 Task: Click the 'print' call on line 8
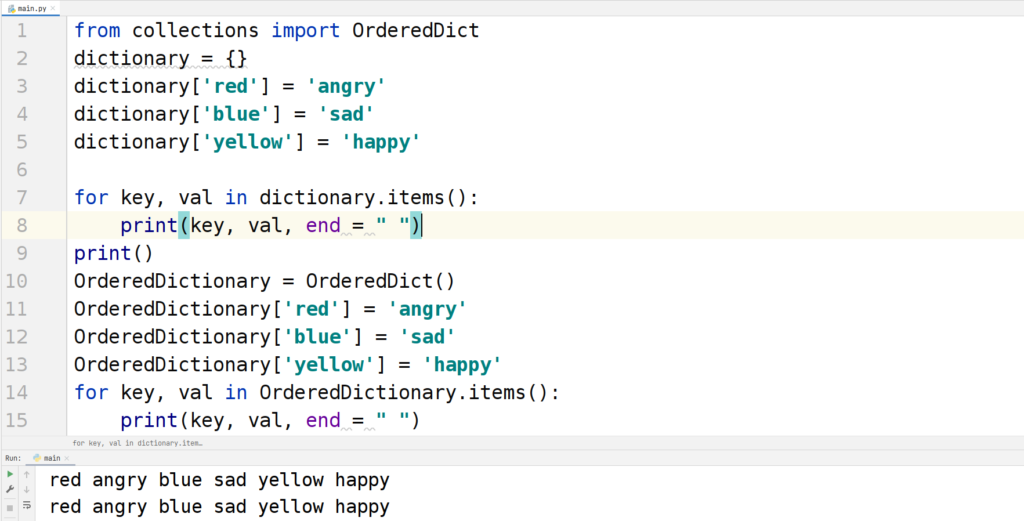(x=149, y=225)
